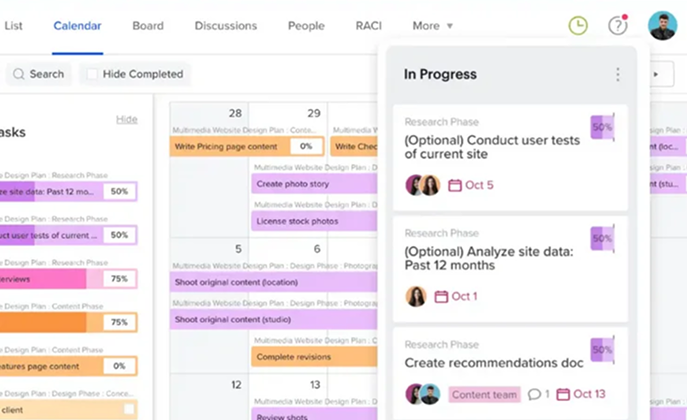687x420 pixels.
Task: Switch to the Board tab
Action: pyautogui.click(x=148, y=26)
